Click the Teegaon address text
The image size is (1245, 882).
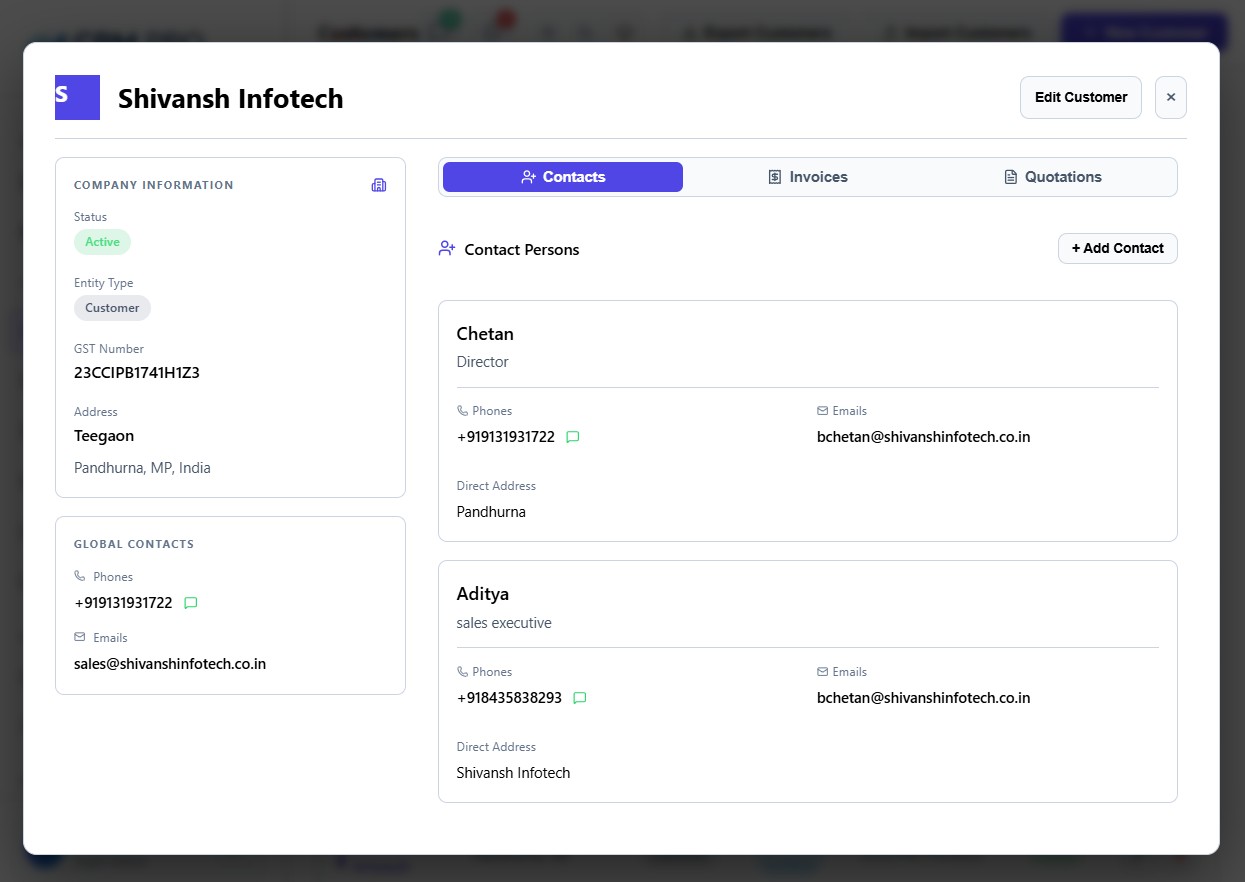point(104,436)
